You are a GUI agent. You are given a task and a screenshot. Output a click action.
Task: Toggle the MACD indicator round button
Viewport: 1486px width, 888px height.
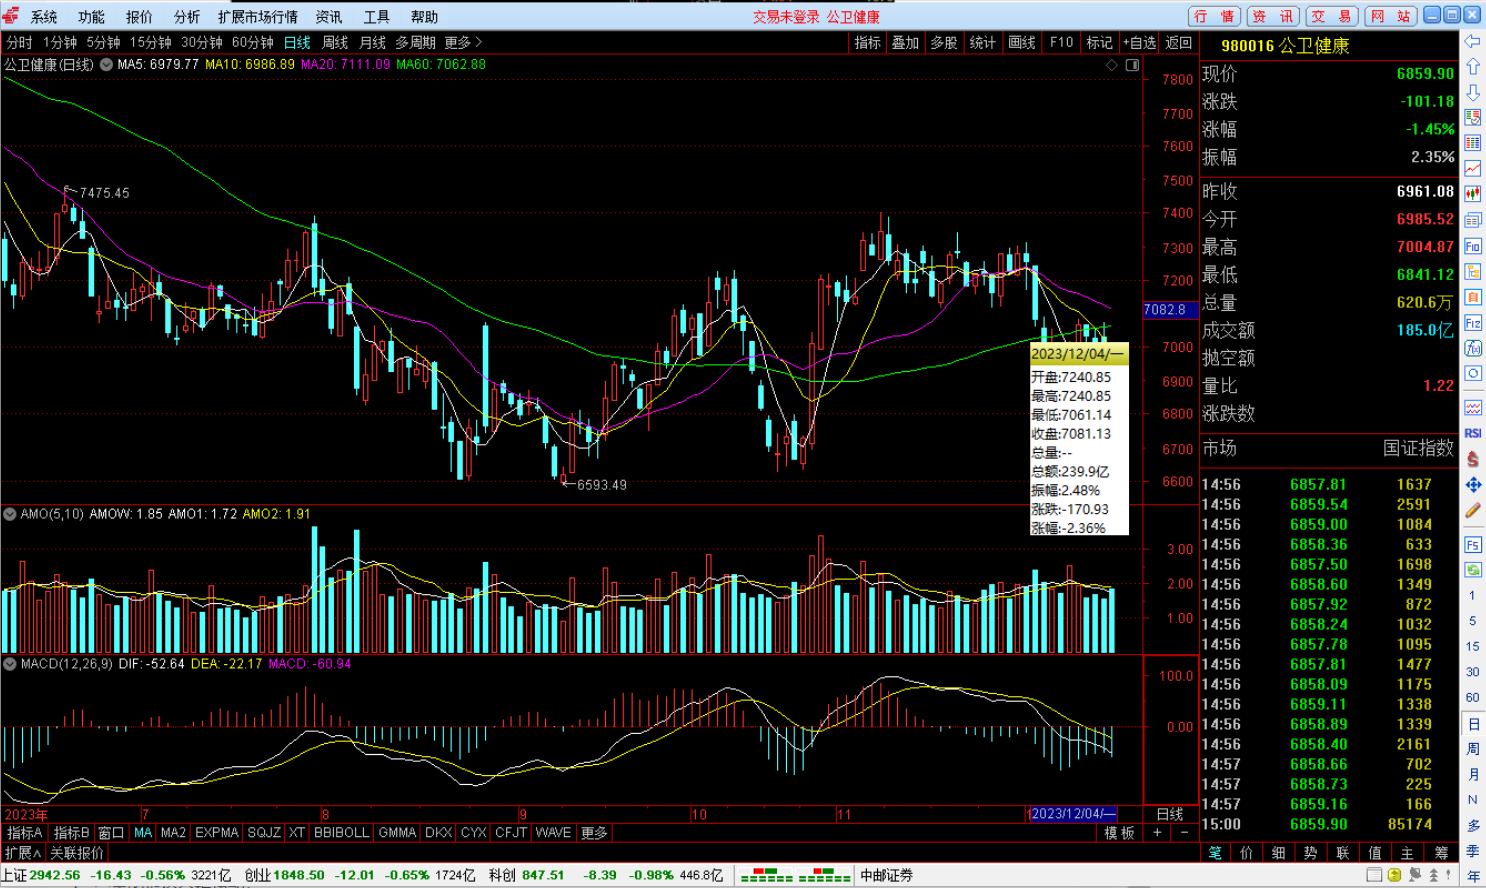[10, 664]
